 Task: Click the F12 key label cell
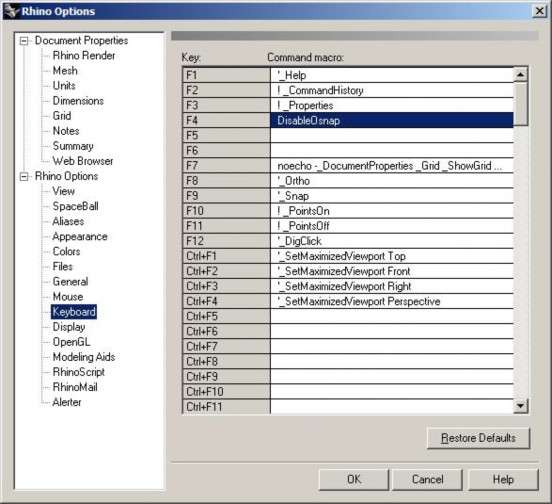coord(226,241)
